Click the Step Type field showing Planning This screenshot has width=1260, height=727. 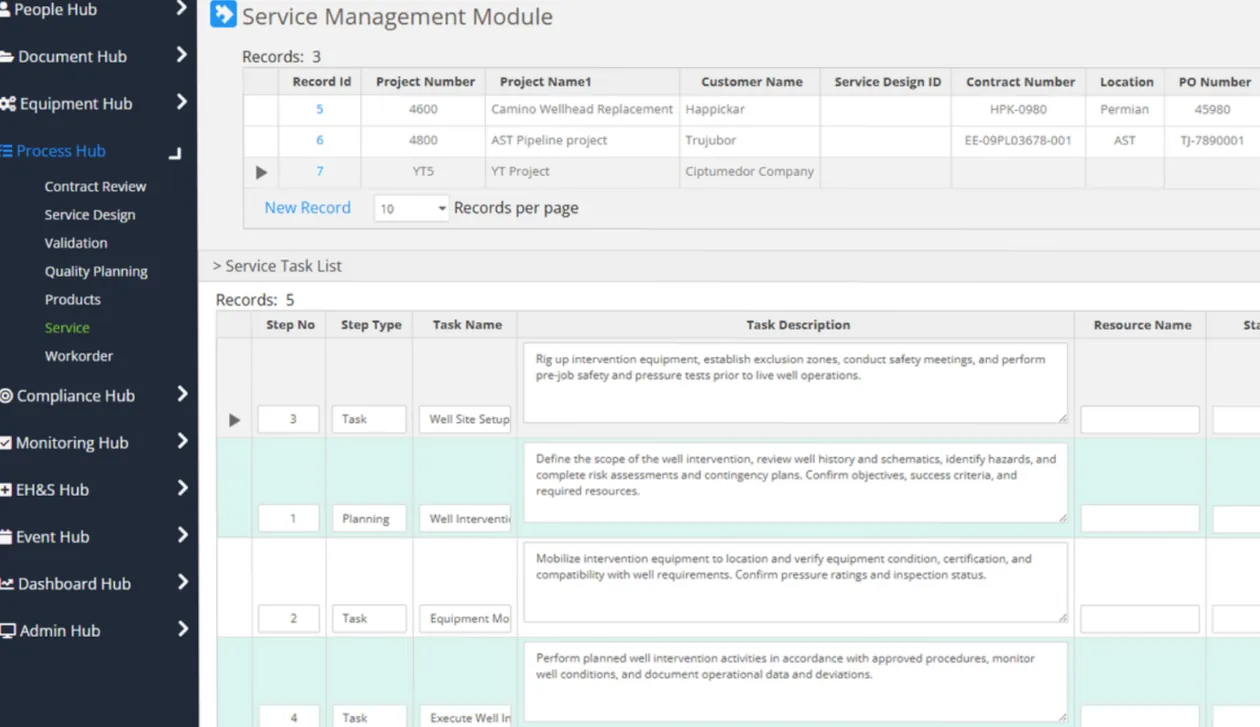point(369,519)
